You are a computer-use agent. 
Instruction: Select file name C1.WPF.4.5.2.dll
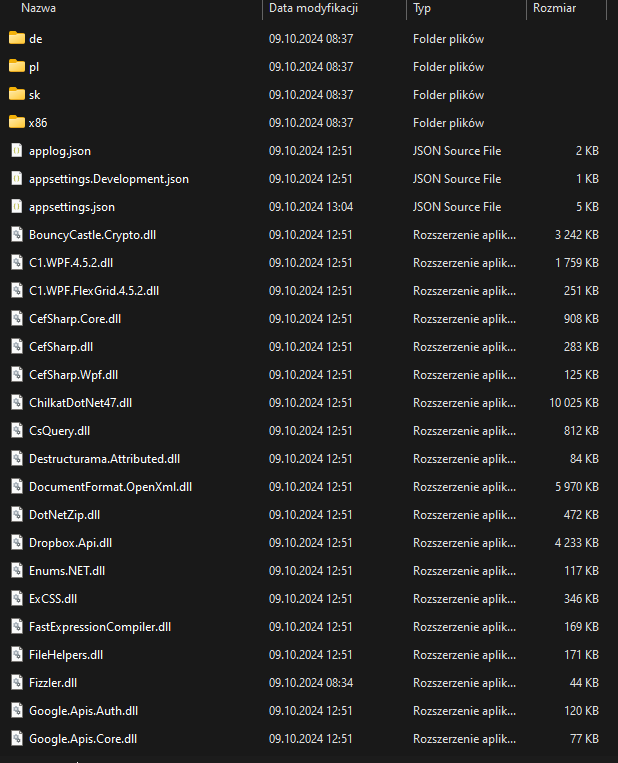tap(71, 263)
